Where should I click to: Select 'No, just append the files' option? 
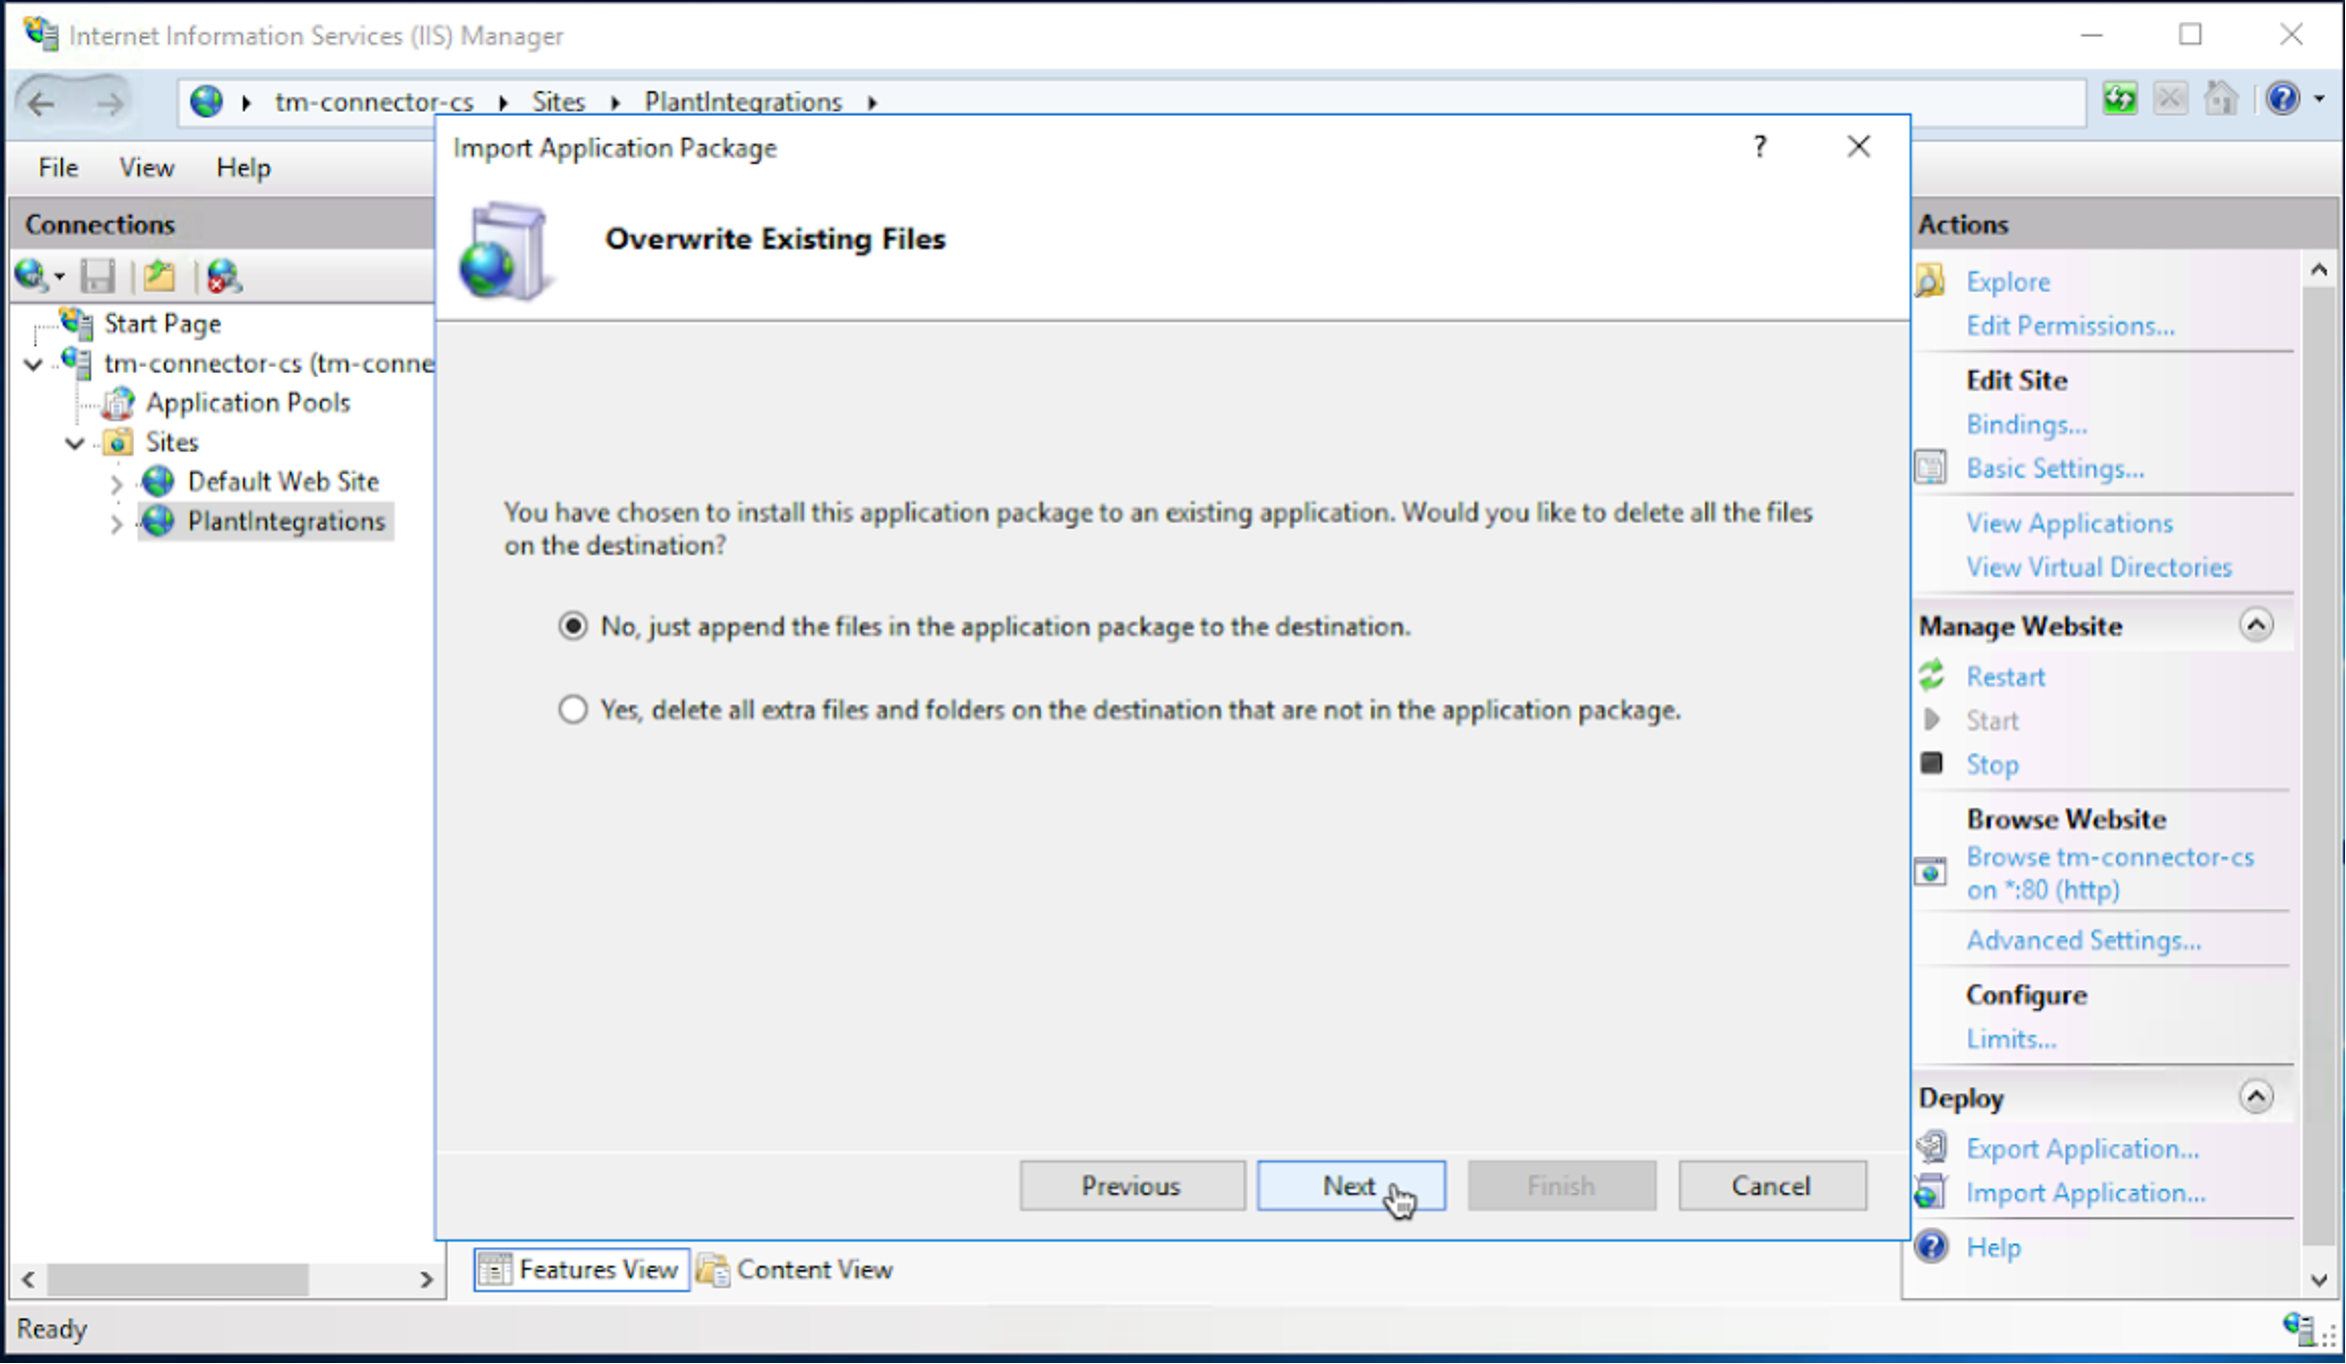click(573, 626)
